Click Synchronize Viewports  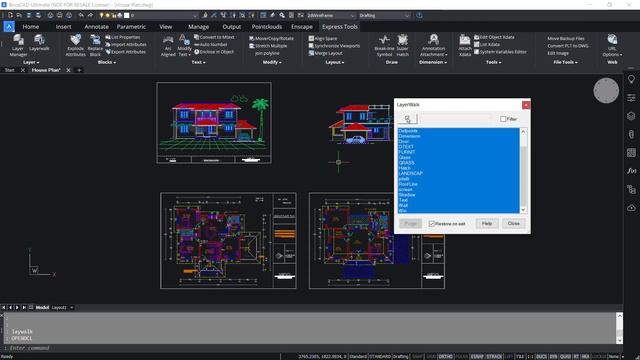point(334,46)
